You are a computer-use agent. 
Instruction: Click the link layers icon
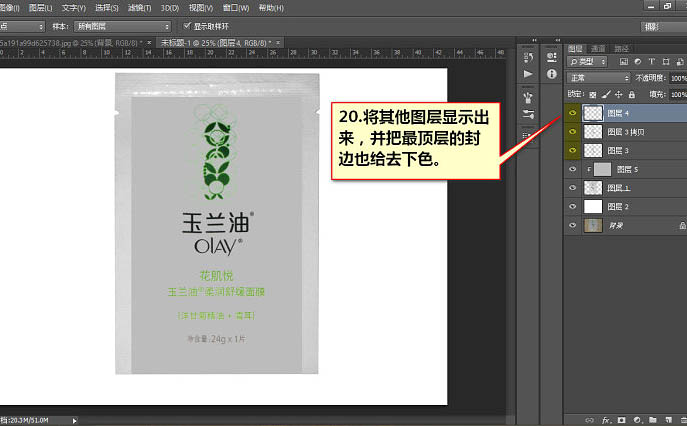click(x=590, y=420)
